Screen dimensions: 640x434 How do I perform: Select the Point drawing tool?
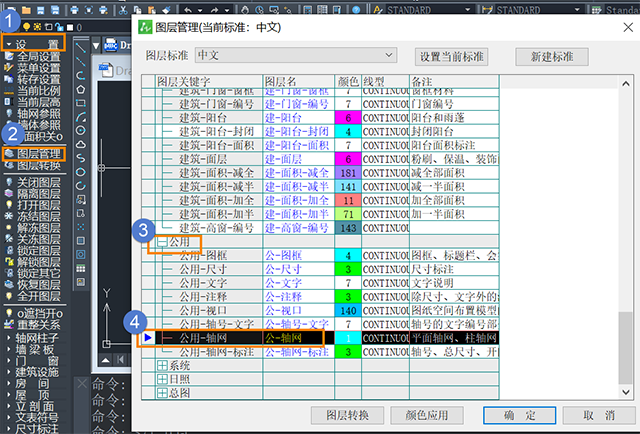pyautogui.click(x=80, y=227)
